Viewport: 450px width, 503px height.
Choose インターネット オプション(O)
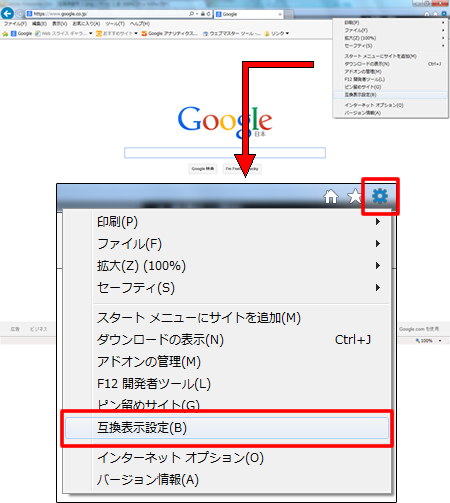(x=180, y=458)
